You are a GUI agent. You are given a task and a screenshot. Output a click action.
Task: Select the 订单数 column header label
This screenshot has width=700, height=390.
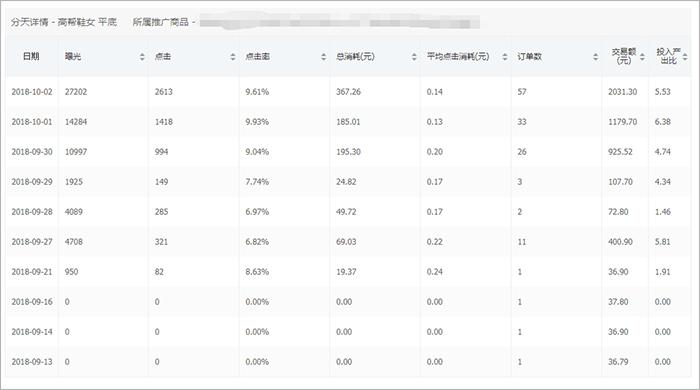pos(529,57)
